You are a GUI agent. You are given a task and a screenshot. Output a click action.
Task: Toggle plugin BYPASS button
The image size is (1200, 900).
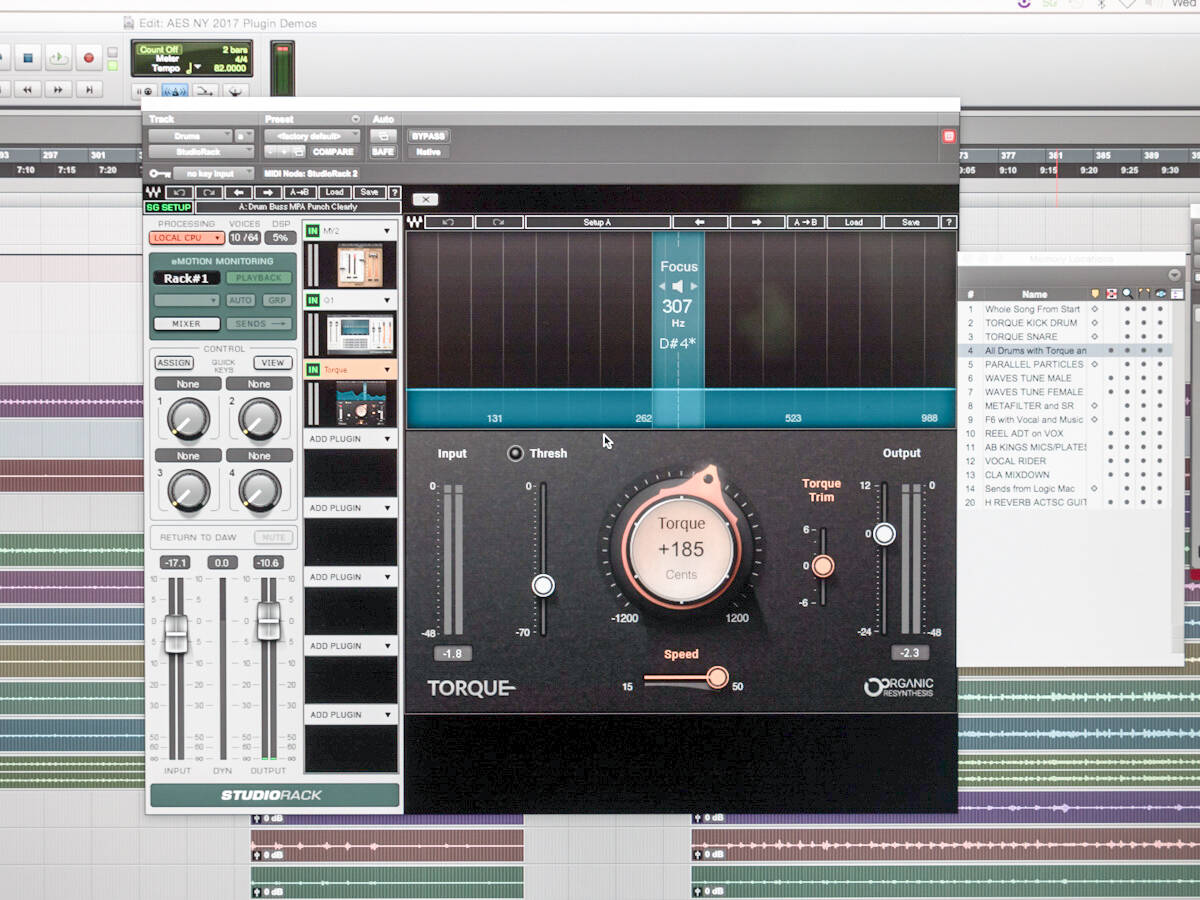(428, 136)
